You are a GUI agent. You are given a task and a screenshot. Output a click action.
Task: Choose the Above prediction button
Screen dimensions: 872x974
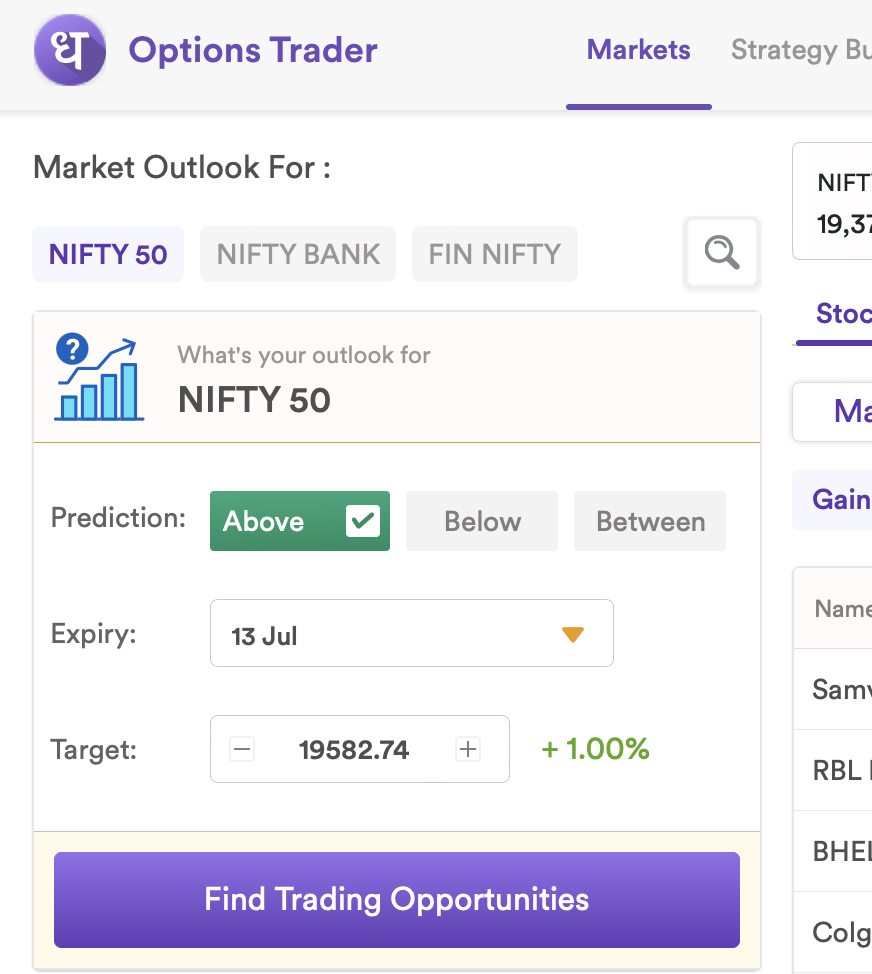tap(300, 521)
